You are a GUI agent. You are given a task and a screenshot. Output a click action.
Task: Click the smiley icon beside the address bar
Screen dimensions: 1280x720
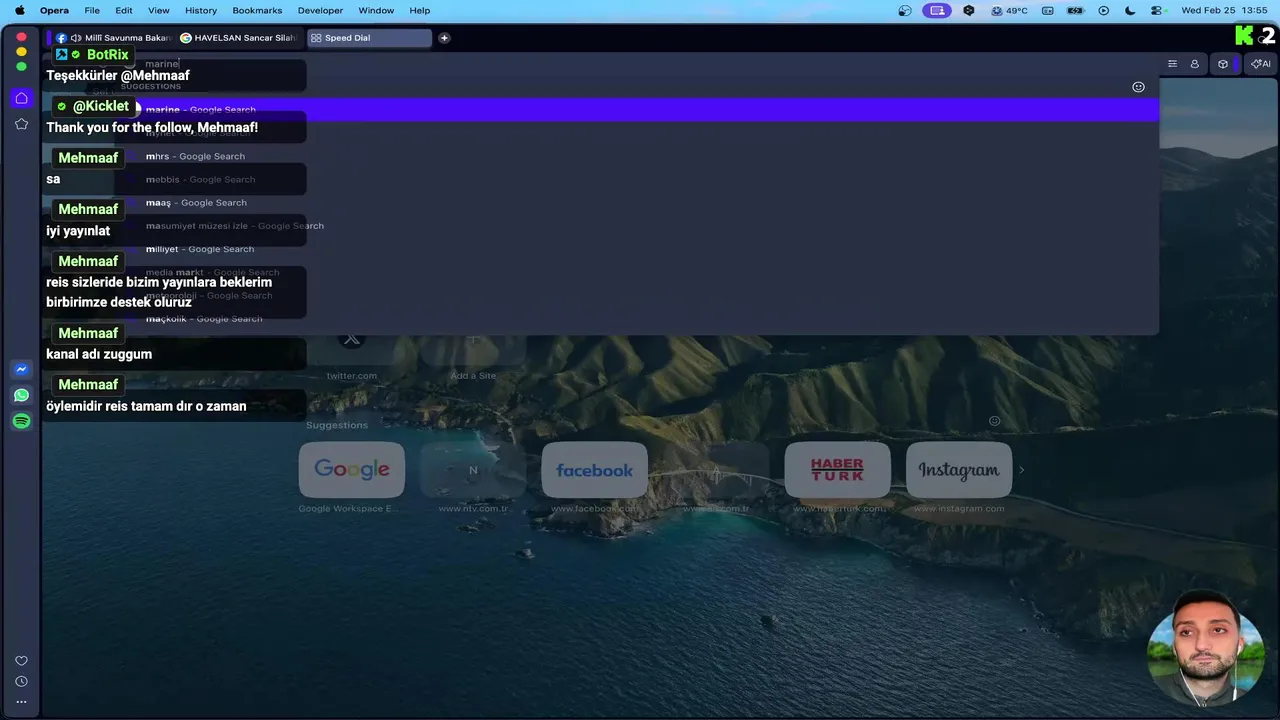1138,87
